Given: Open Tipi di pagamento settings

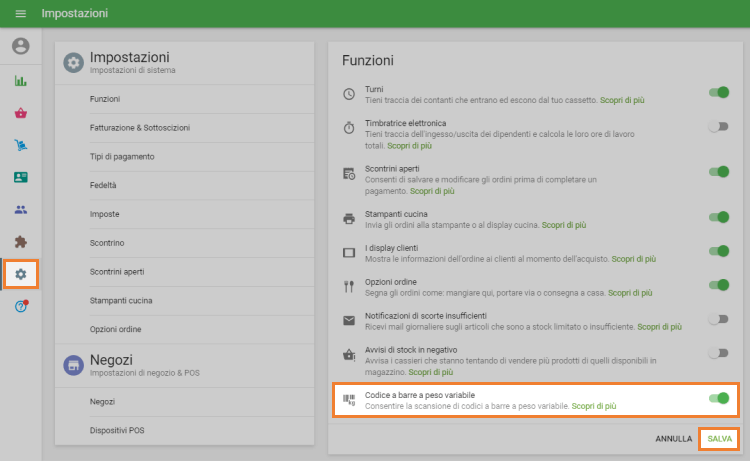Looking at the screenshot, I should 122,157.
